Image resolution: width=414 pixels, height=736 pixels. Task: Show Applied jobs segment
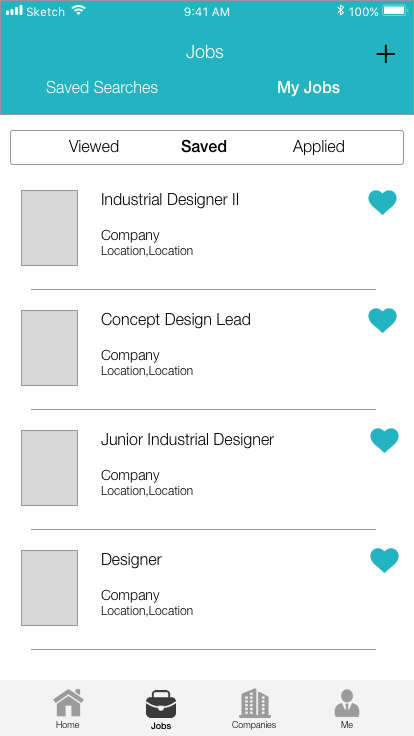[x=319, y=147]
